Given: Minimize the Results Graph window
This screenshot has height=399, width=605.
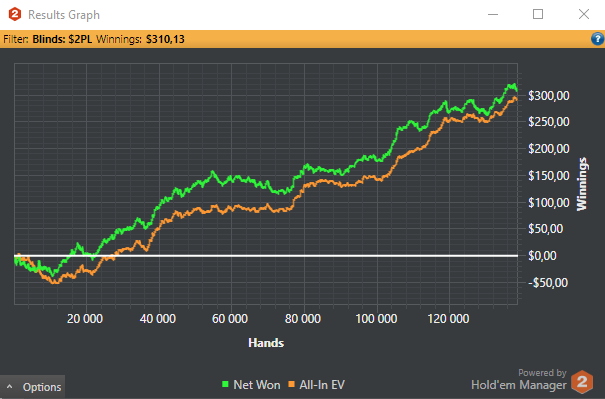Looking at the screenshot, I should (493, 15).
